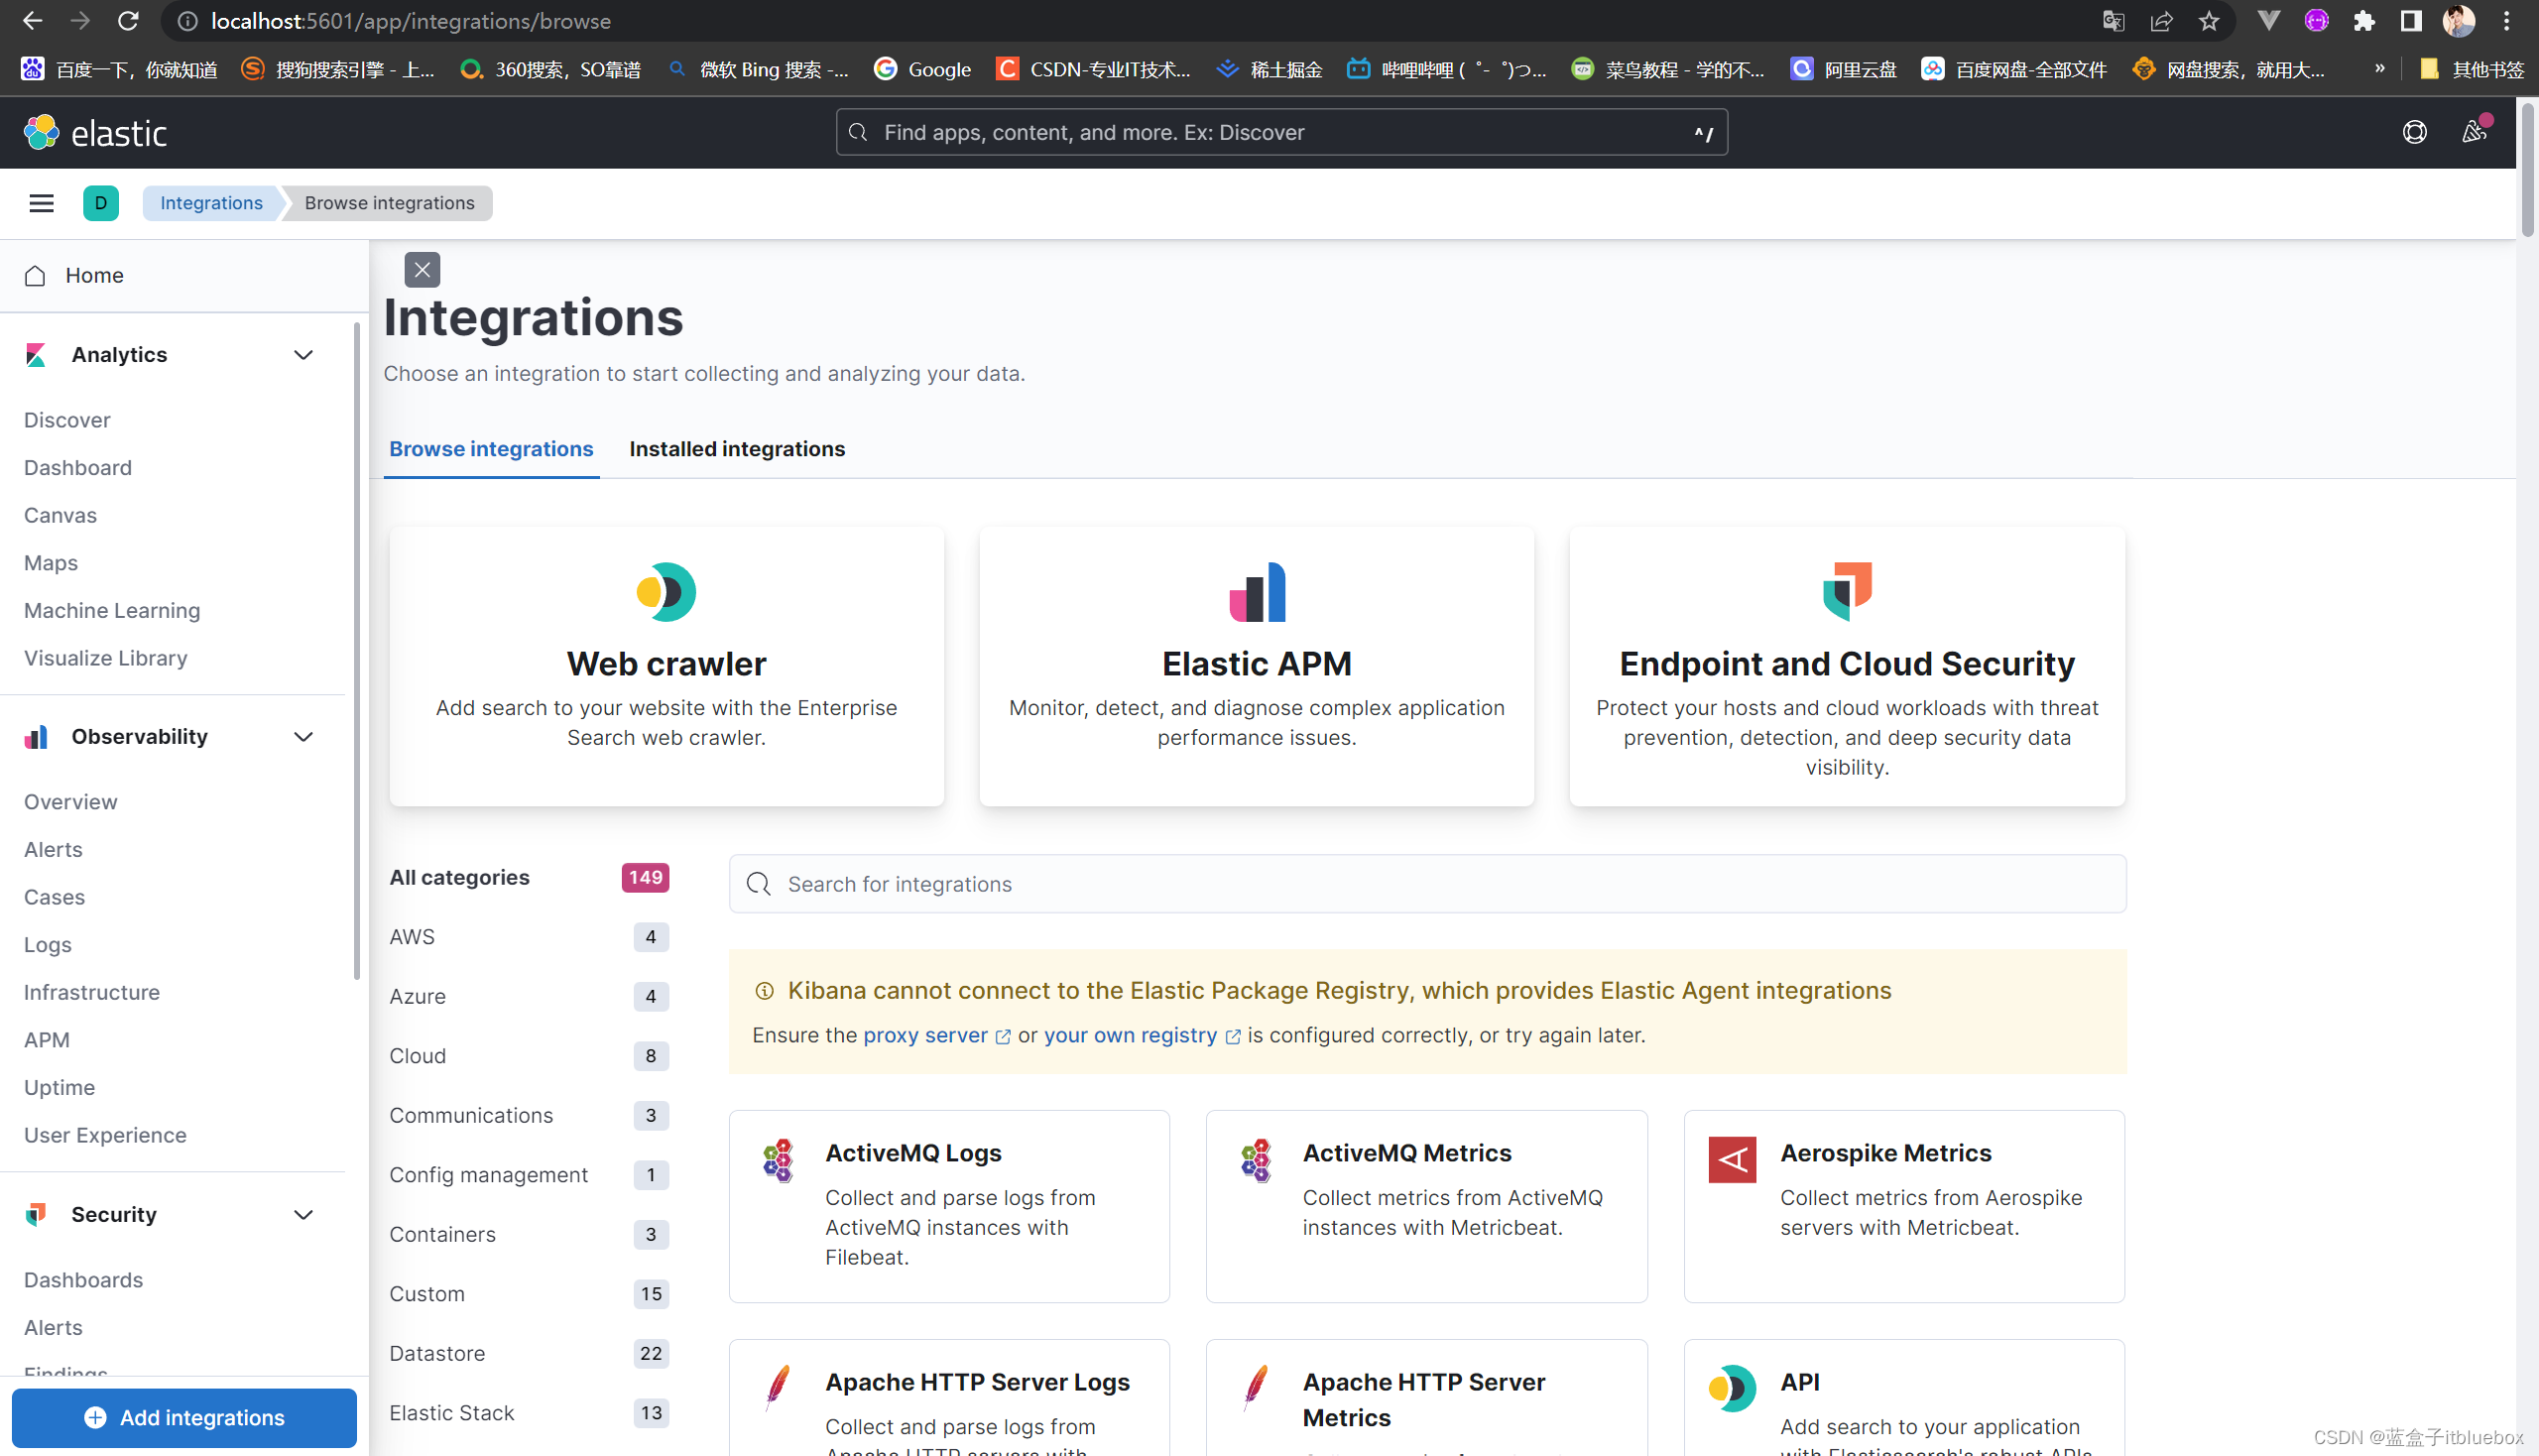This screenshot has height=1456, width=2539.
Task: Open Chrome three-dot menu
Action: click(x=2506, y=21)
